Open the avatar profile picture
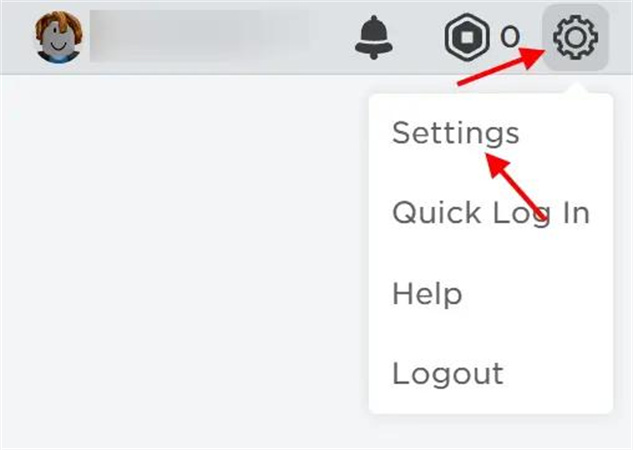Image resolution: width=633 pixels, height=450 pixels. tap(59, 37)
